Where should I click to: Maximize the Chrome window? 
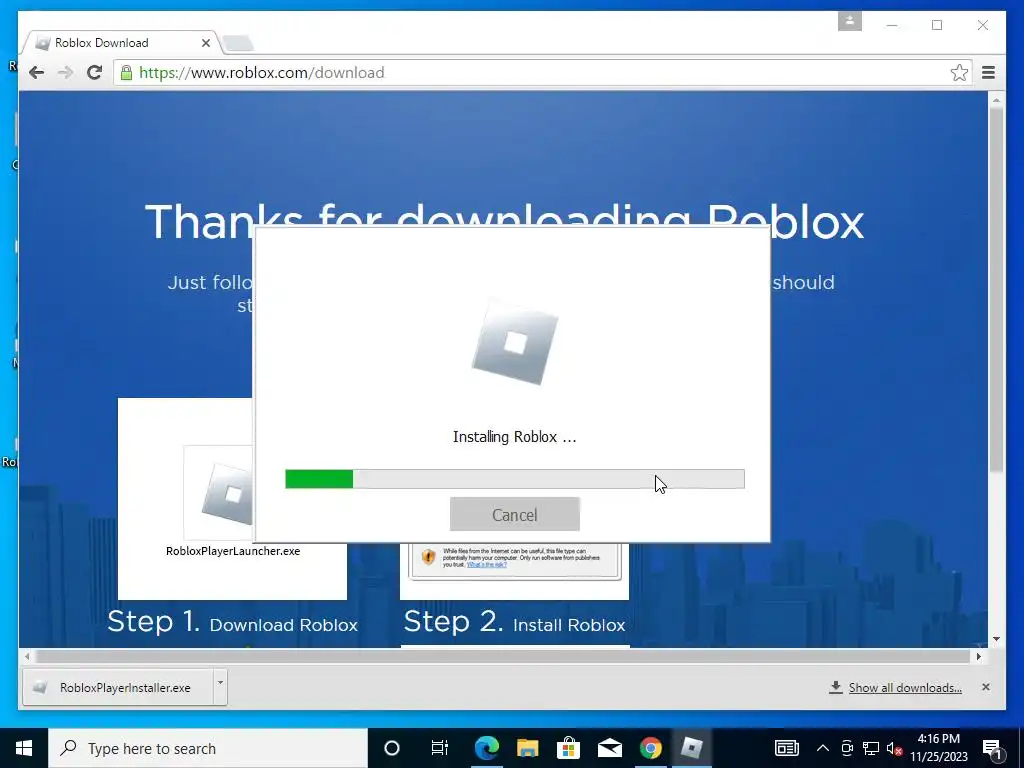coord(937,25)
